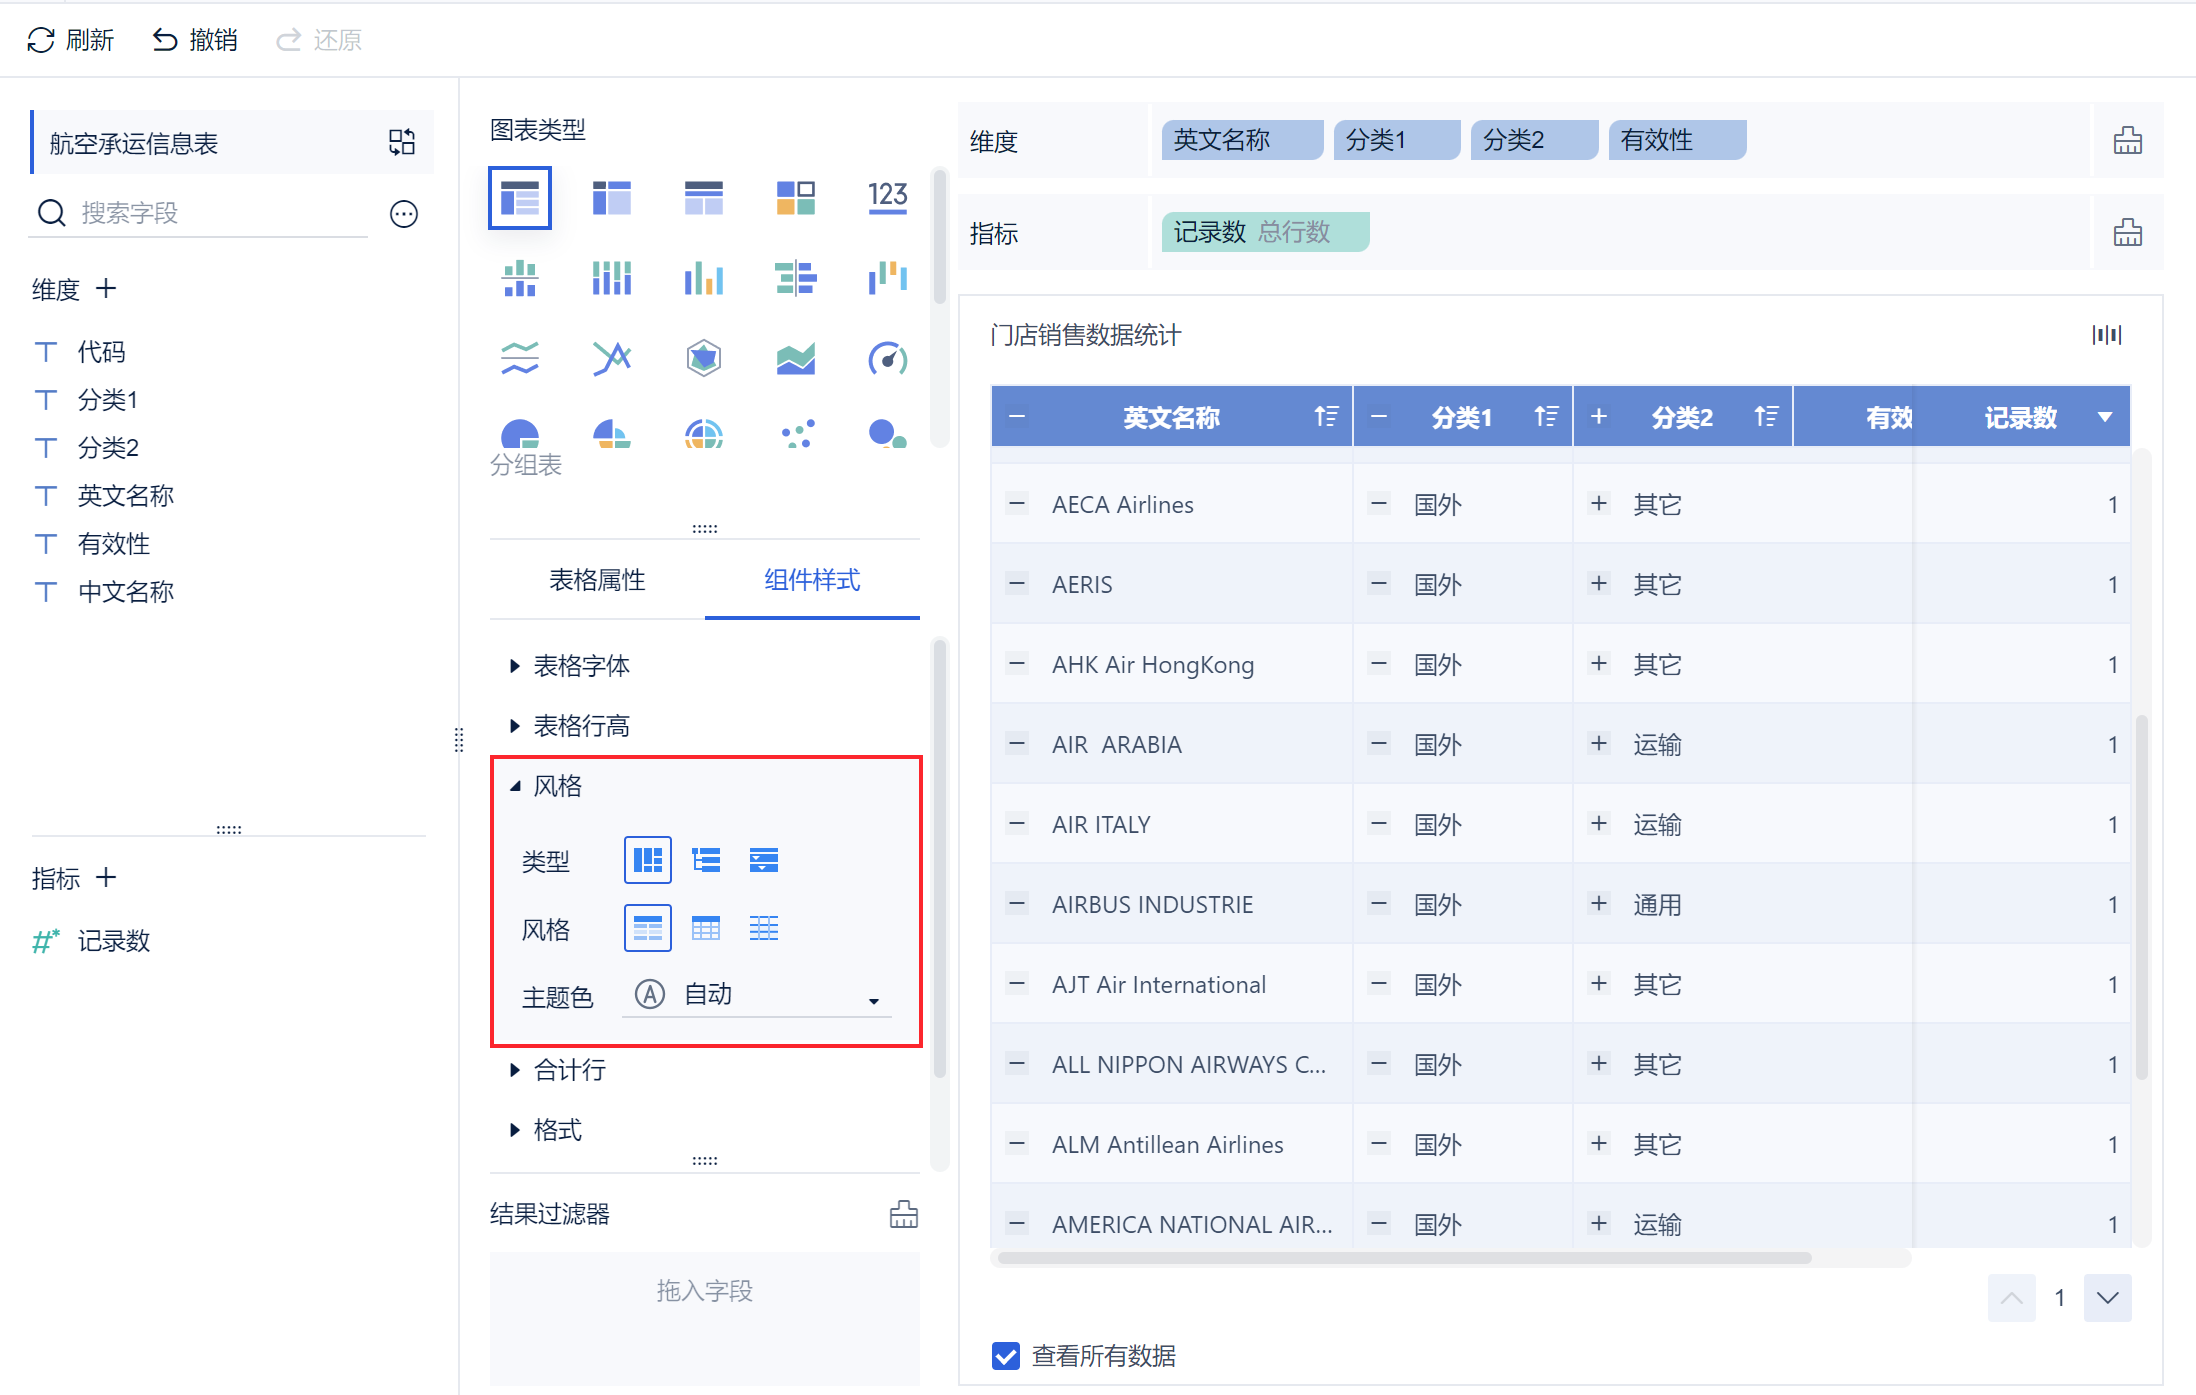Screen dimensions: 2196x1395
Task: Clear the 结果过滤器 with its eraser icon
Action: point(903,1214)
